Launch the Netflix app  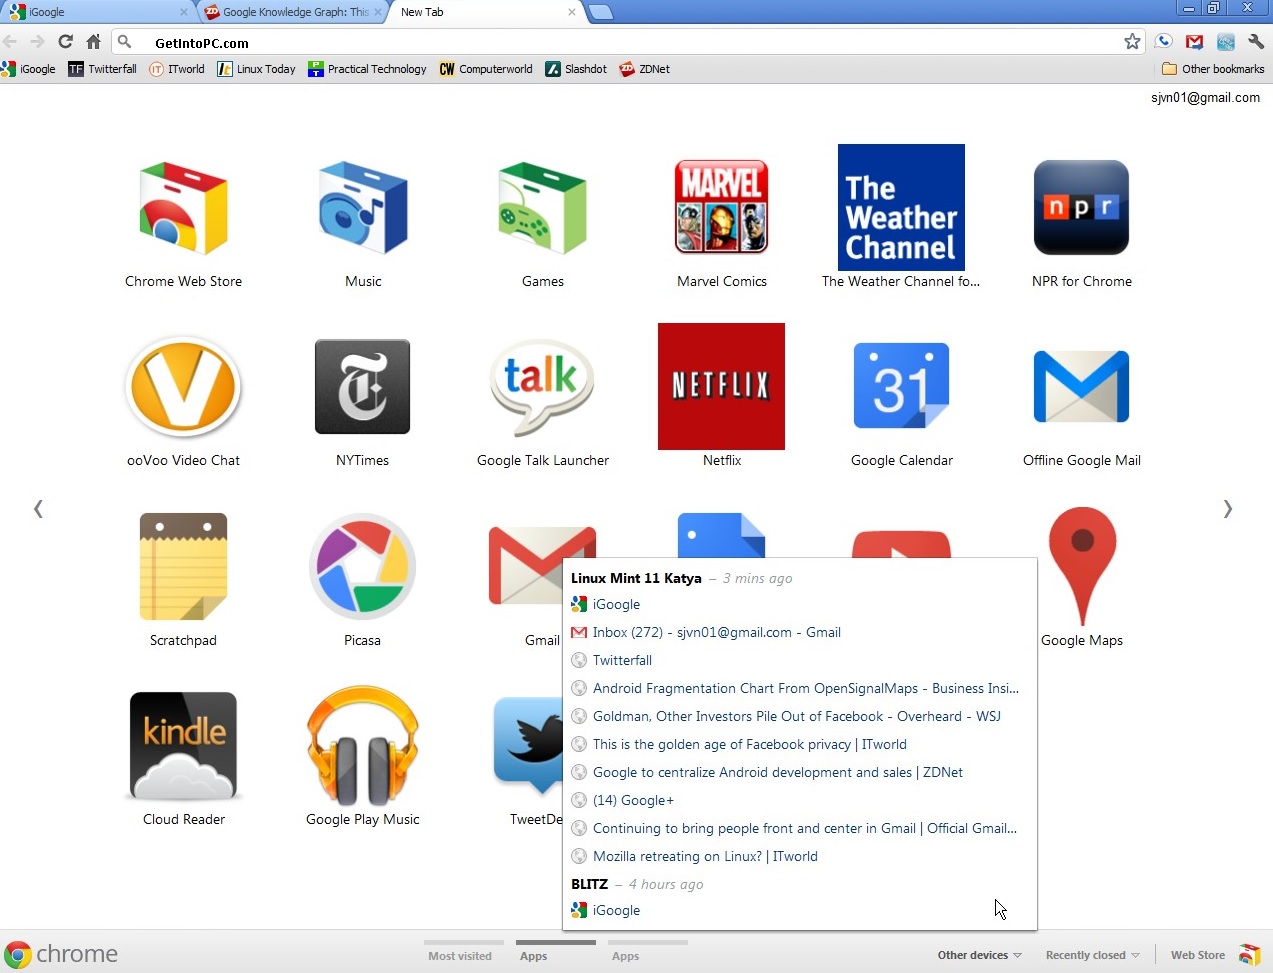click(x=721, y=387)
